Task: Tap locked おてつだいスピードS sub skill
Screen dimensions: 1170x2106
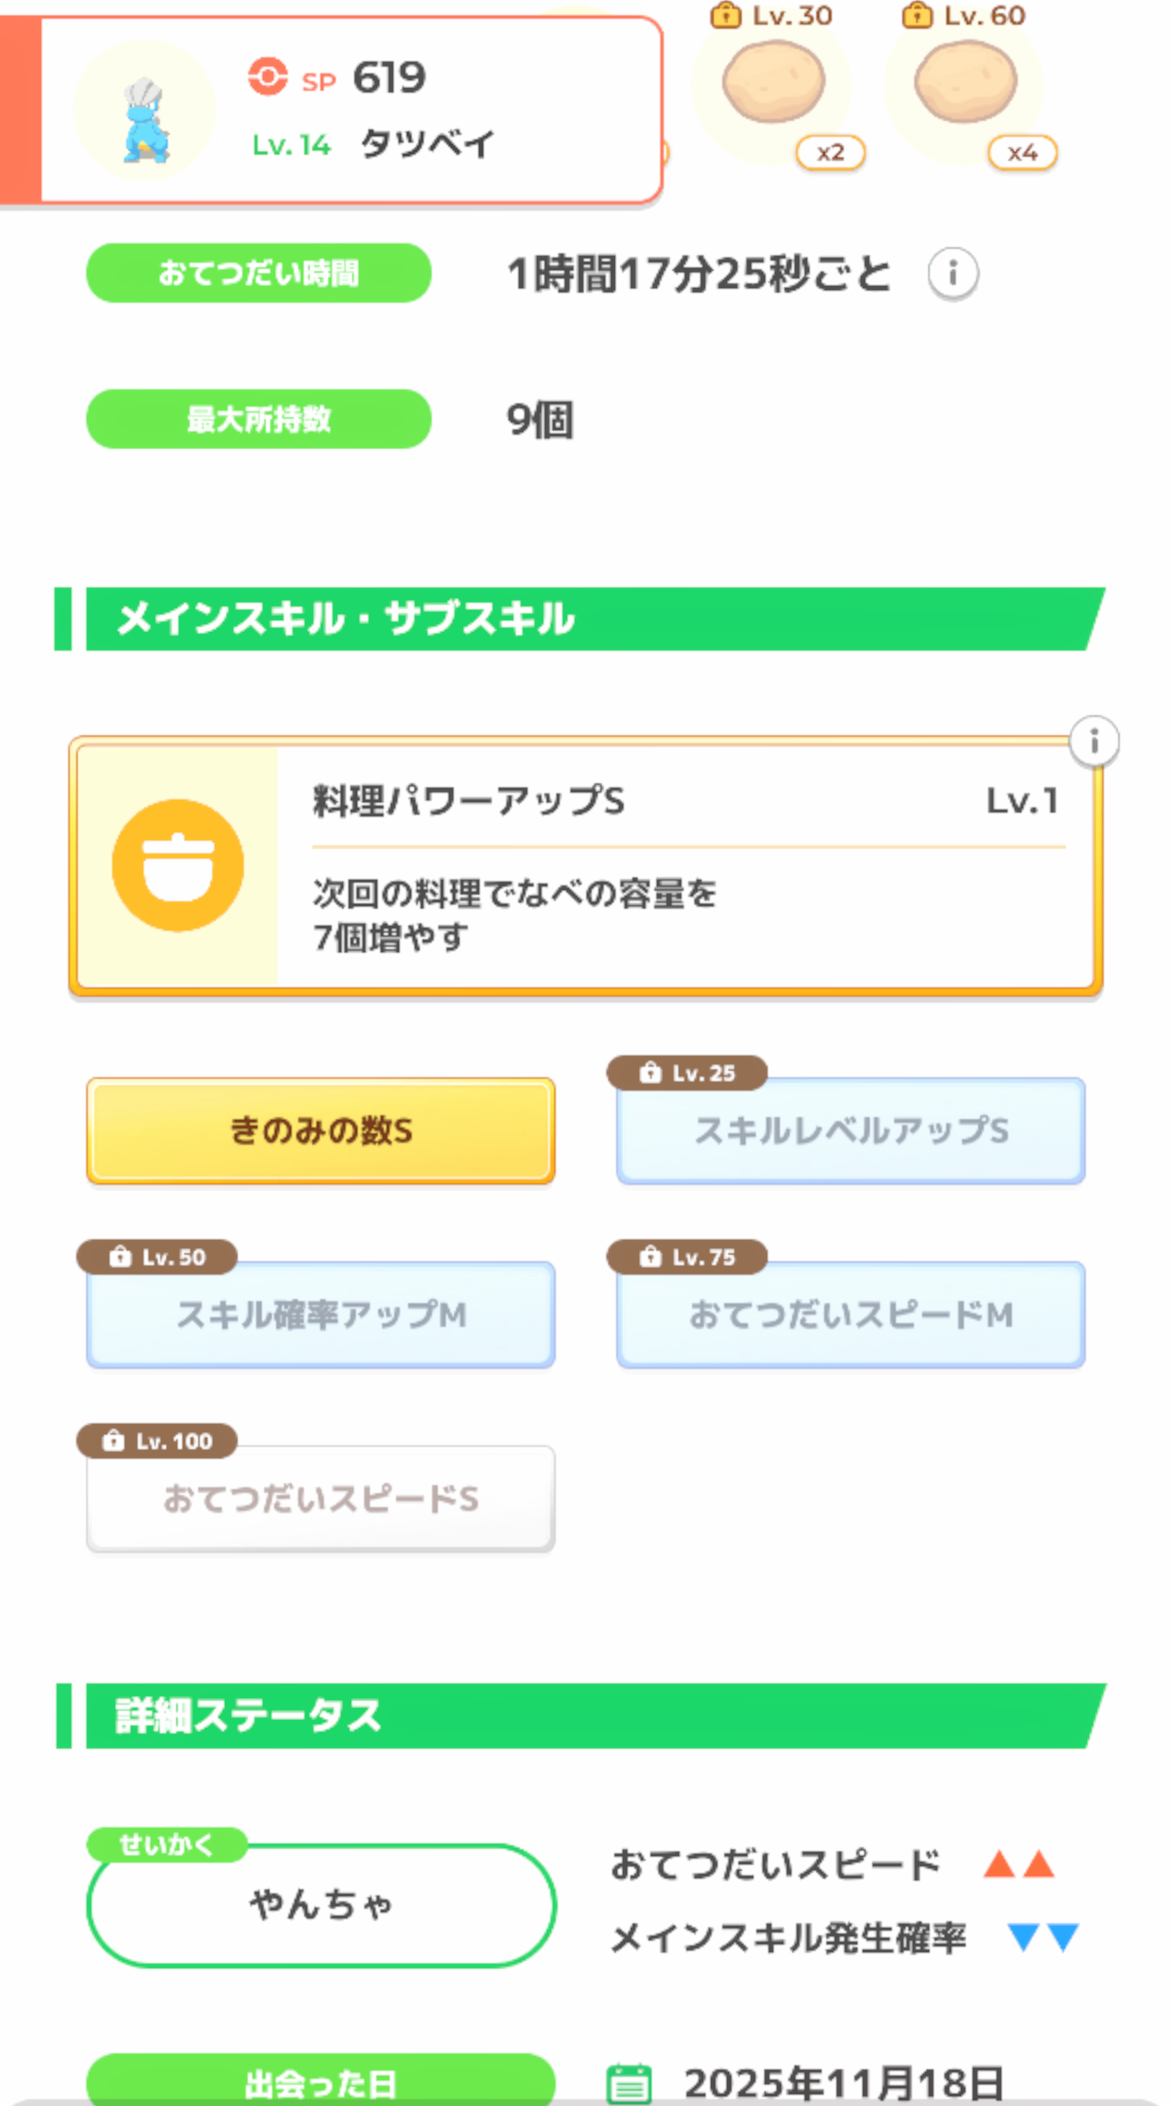Action: pos(320,1499)
